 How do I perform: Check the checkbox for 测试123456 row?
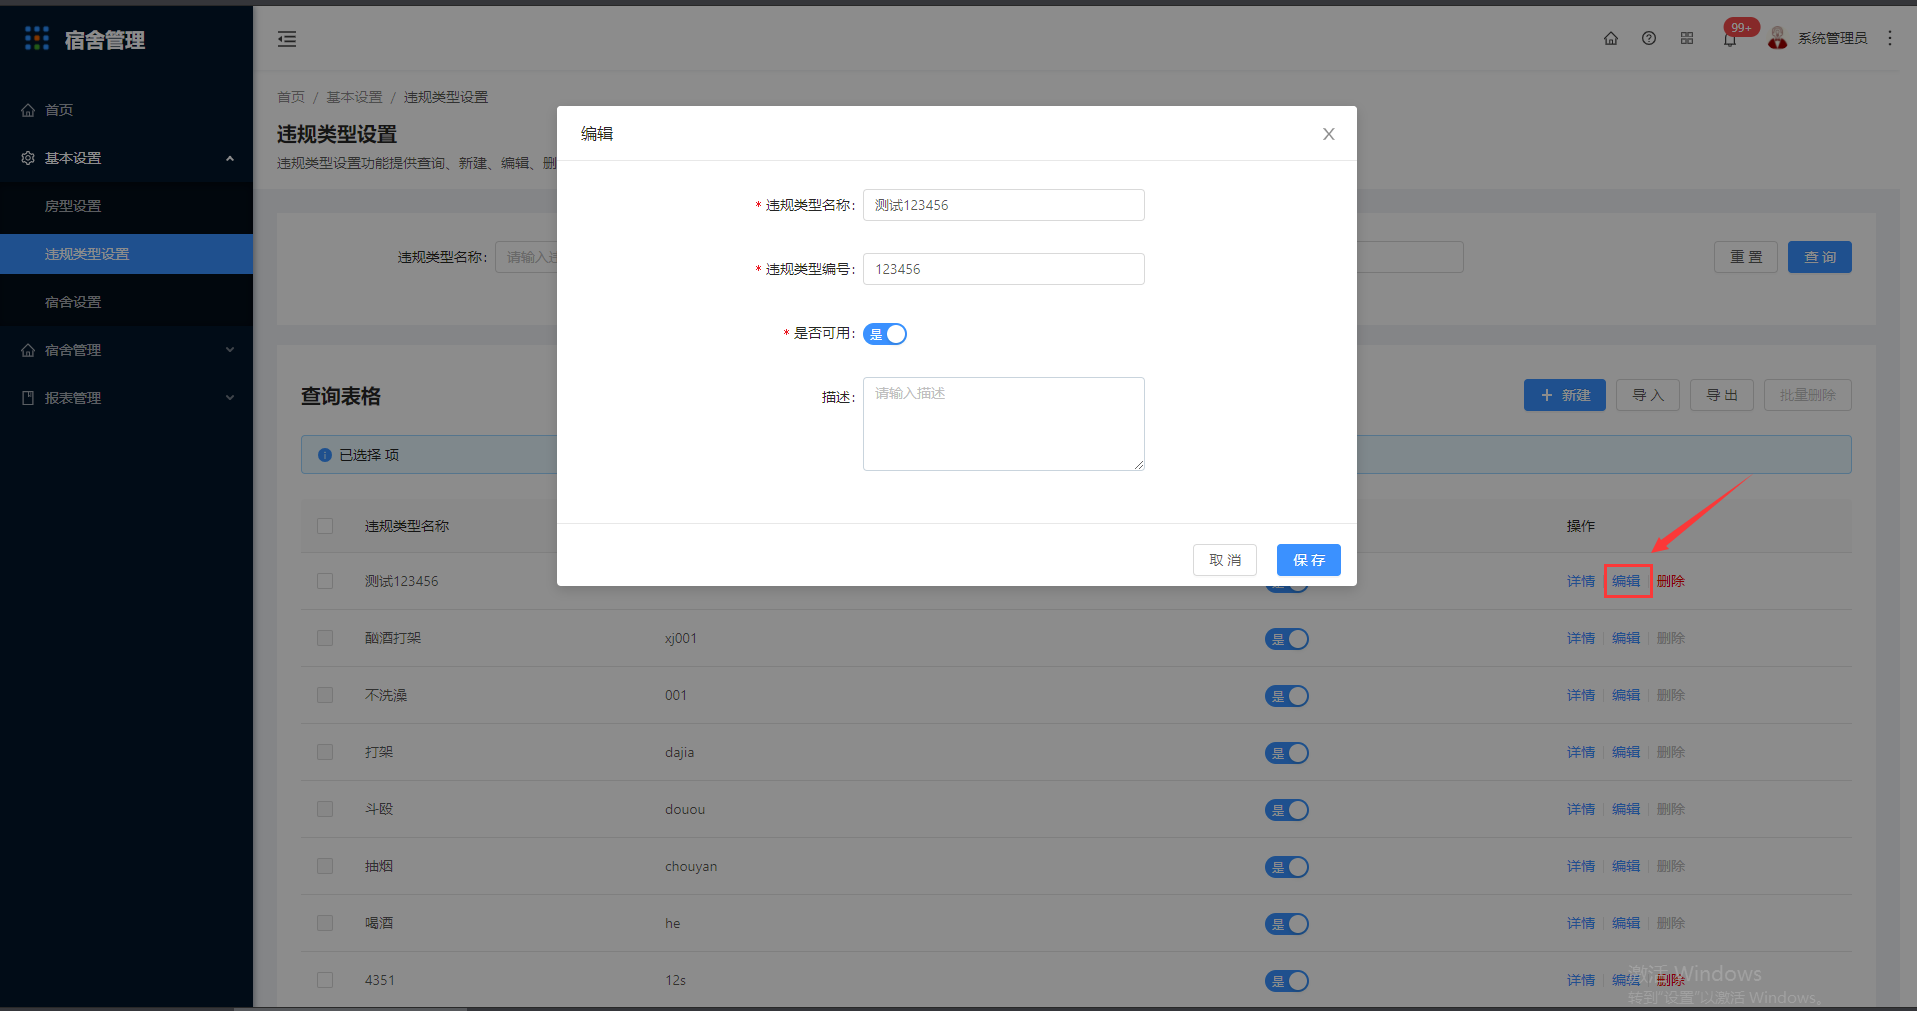[325, 581]
